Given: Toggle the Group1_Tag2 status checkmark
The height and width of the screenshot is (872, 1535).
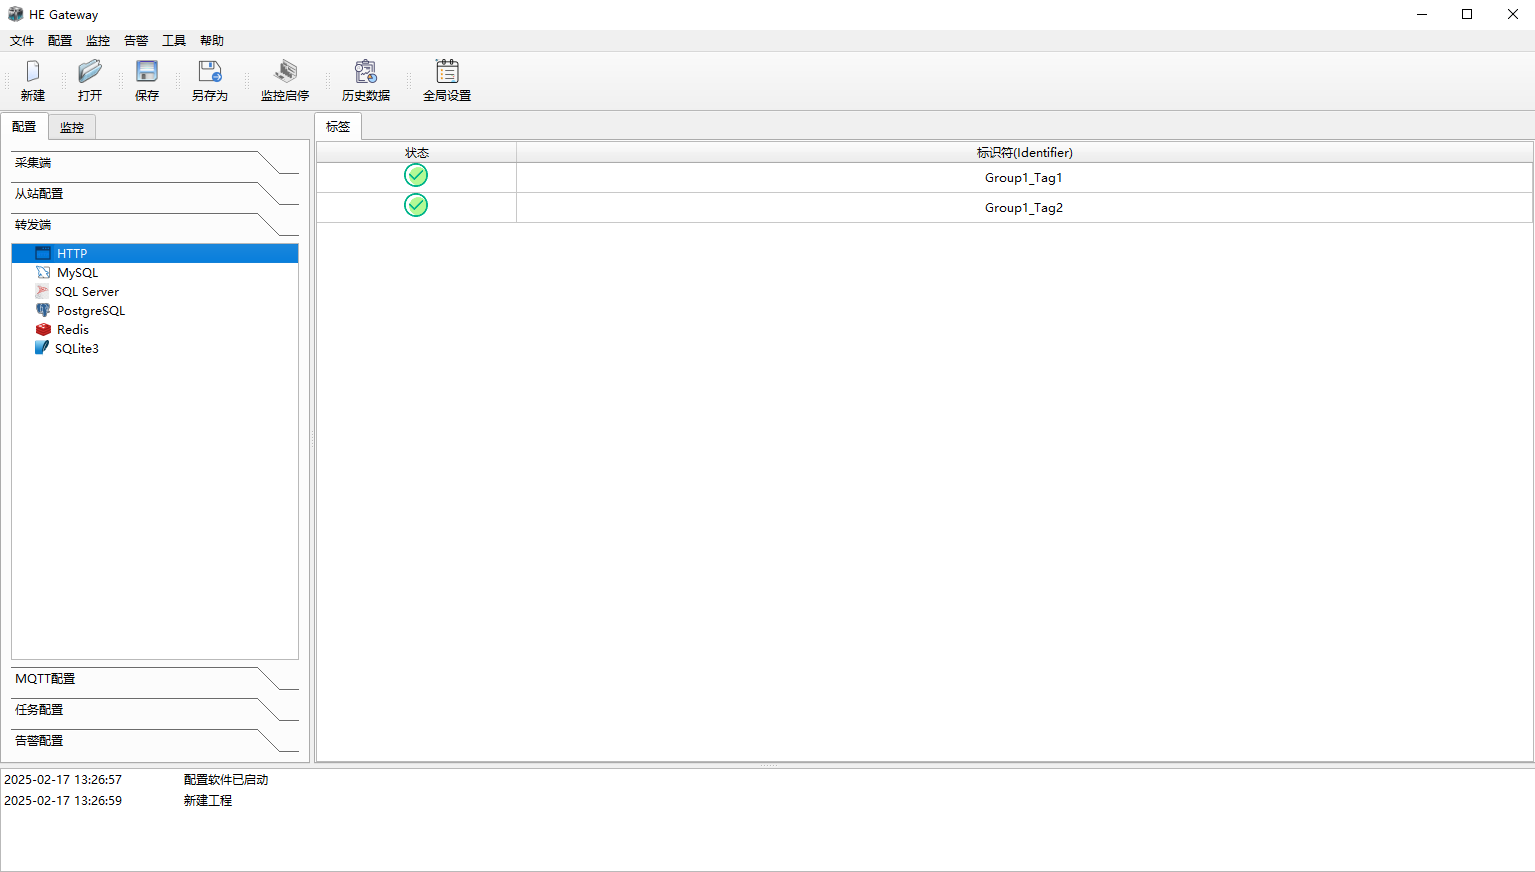Looking at the screenshot, I should [x=416, y=206].
